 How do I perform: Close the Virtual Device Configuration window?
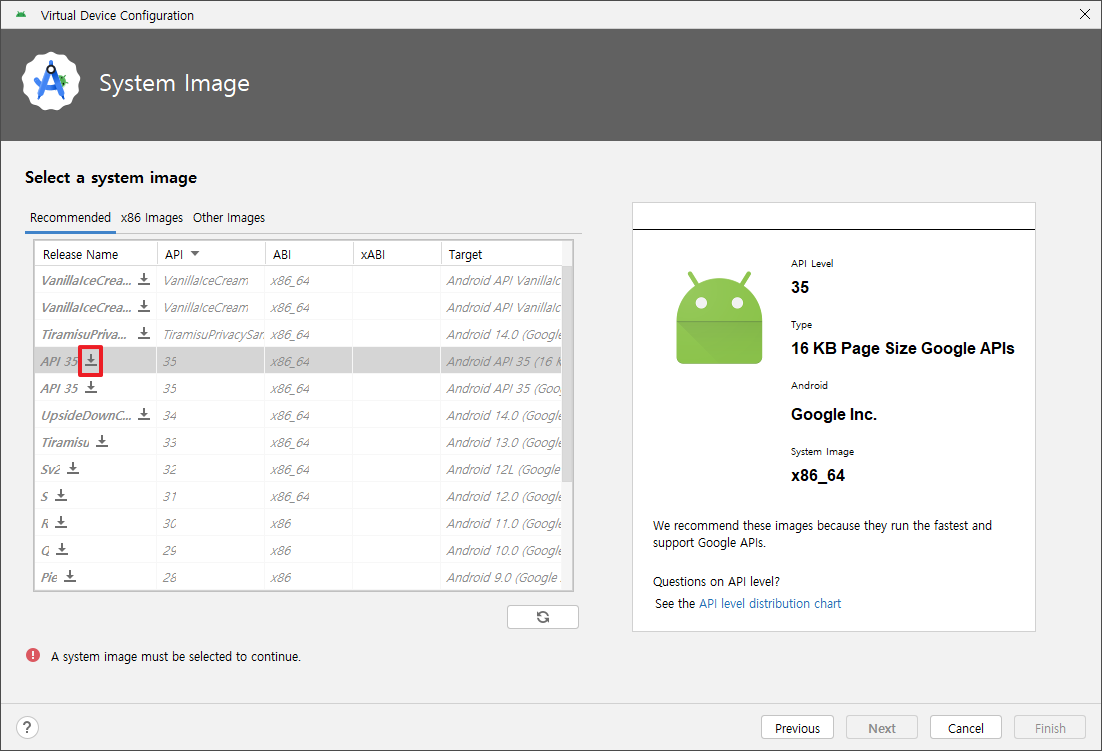coord(1084,14)
